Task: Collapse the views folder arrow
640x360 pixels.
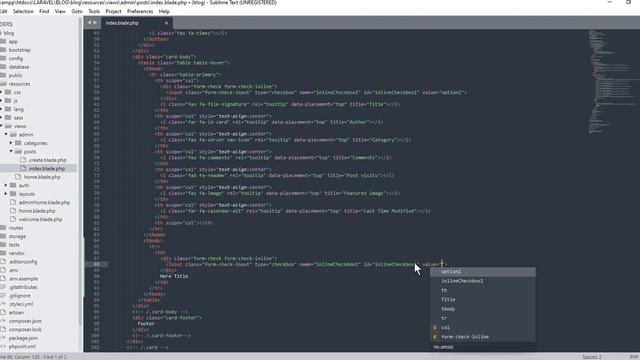Action: click(1, 126)
